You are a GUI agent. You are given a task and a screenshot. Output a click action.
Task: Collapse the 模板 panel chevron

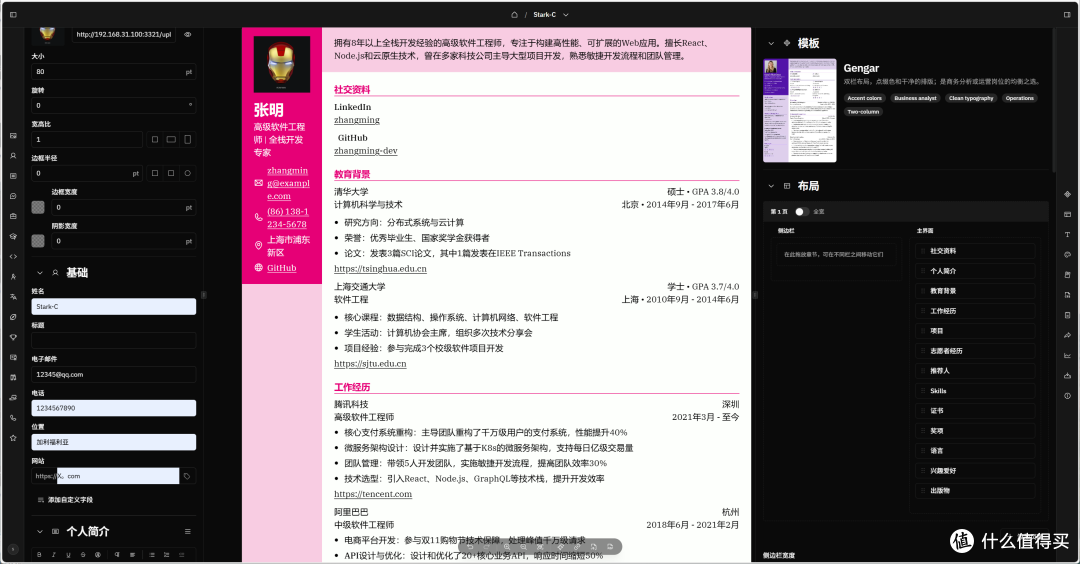(x=771, y=43)
